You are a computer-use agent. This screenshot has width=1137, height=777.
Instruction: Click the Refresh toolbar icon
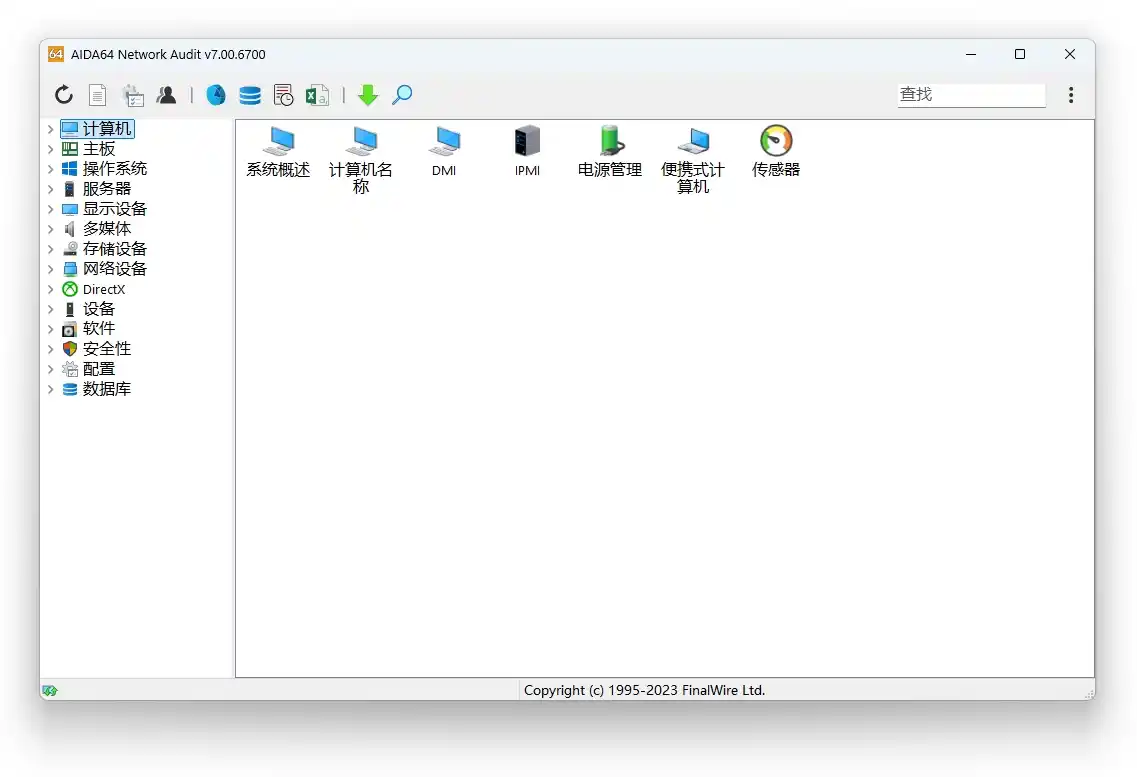[x=64, y=95]
